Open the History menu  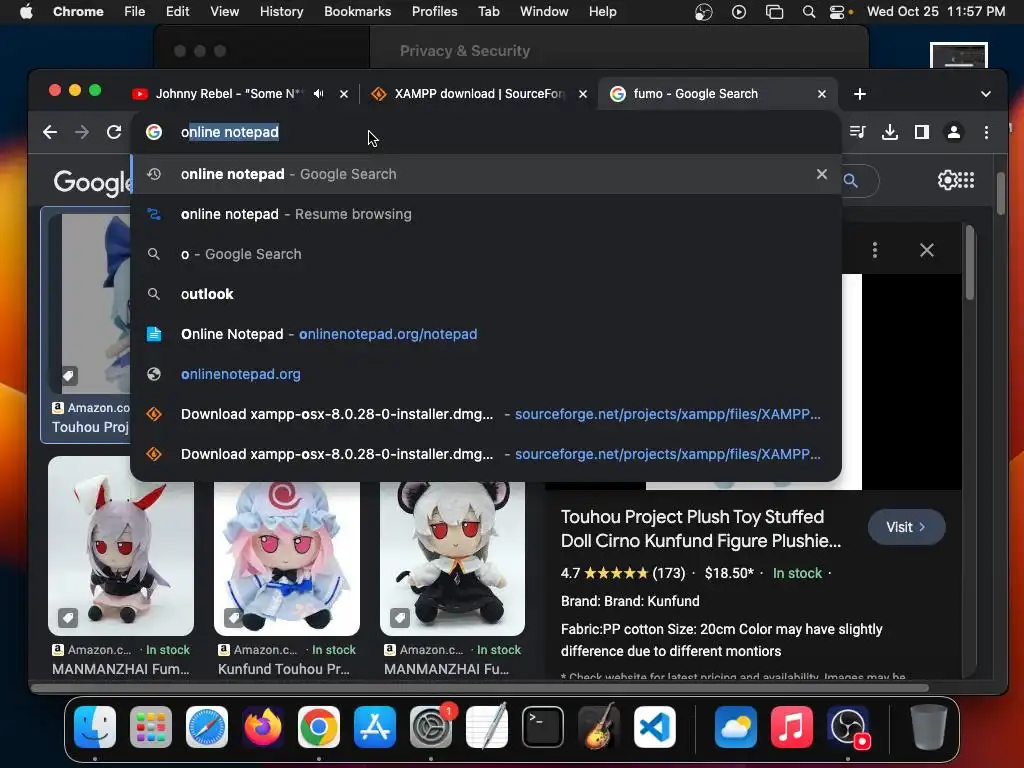point(281,12)
